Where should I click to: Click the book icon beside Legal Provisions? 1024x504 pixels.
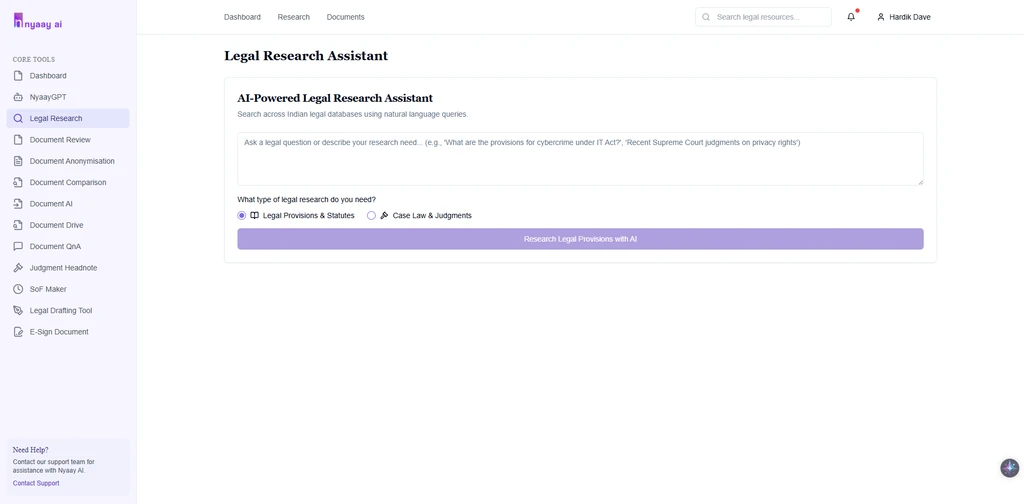tap(255, 215)
